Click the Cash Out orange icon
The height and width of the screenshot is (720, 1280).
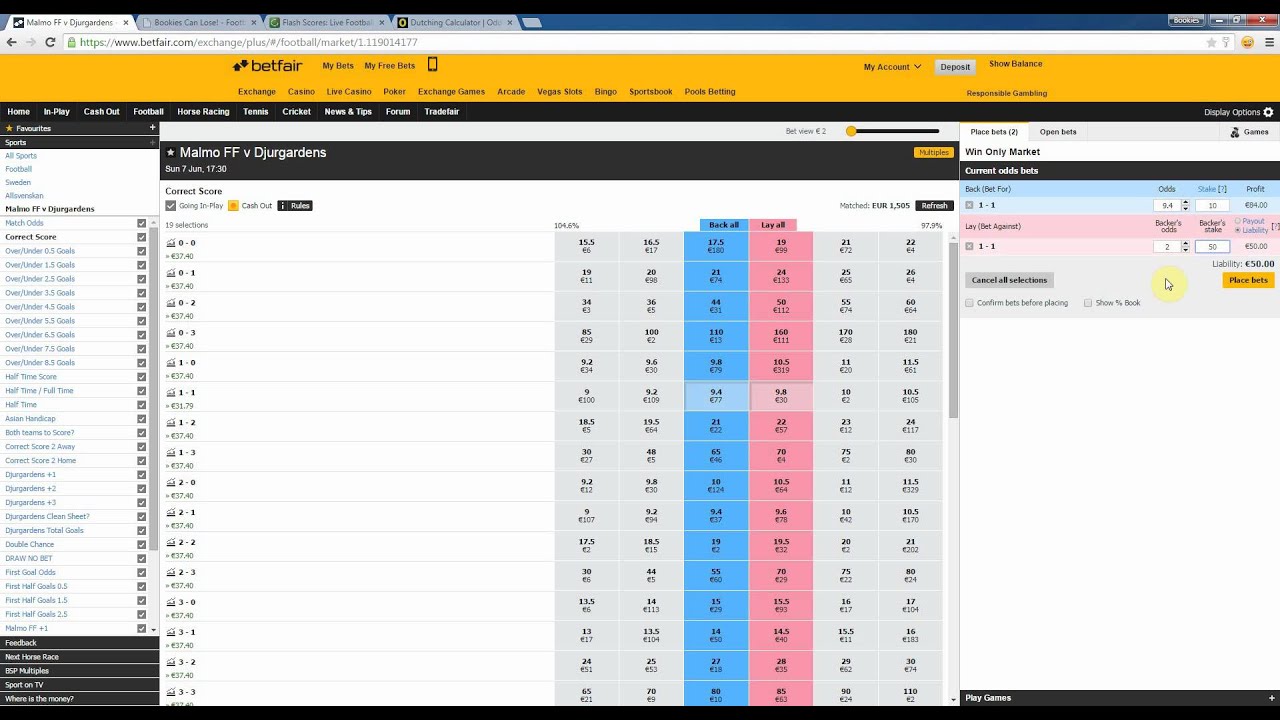point(233,206)
